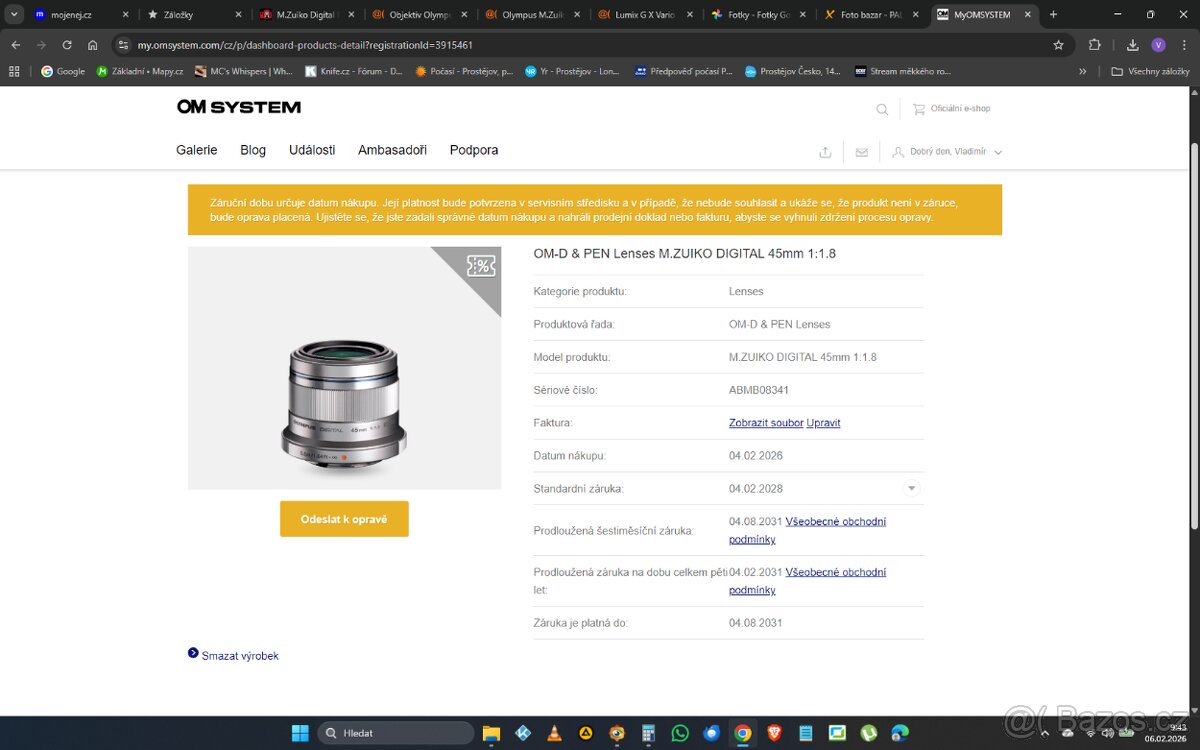Click the Zobrazit soubor invoice link

[766, 423]
